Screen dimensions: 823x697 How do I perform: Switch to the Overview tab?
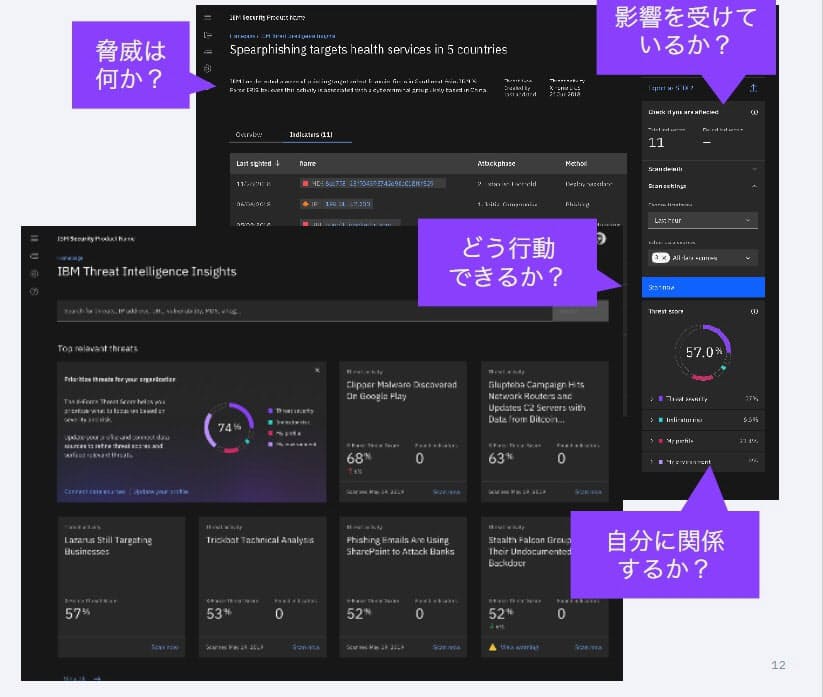(x=248, y=134)
